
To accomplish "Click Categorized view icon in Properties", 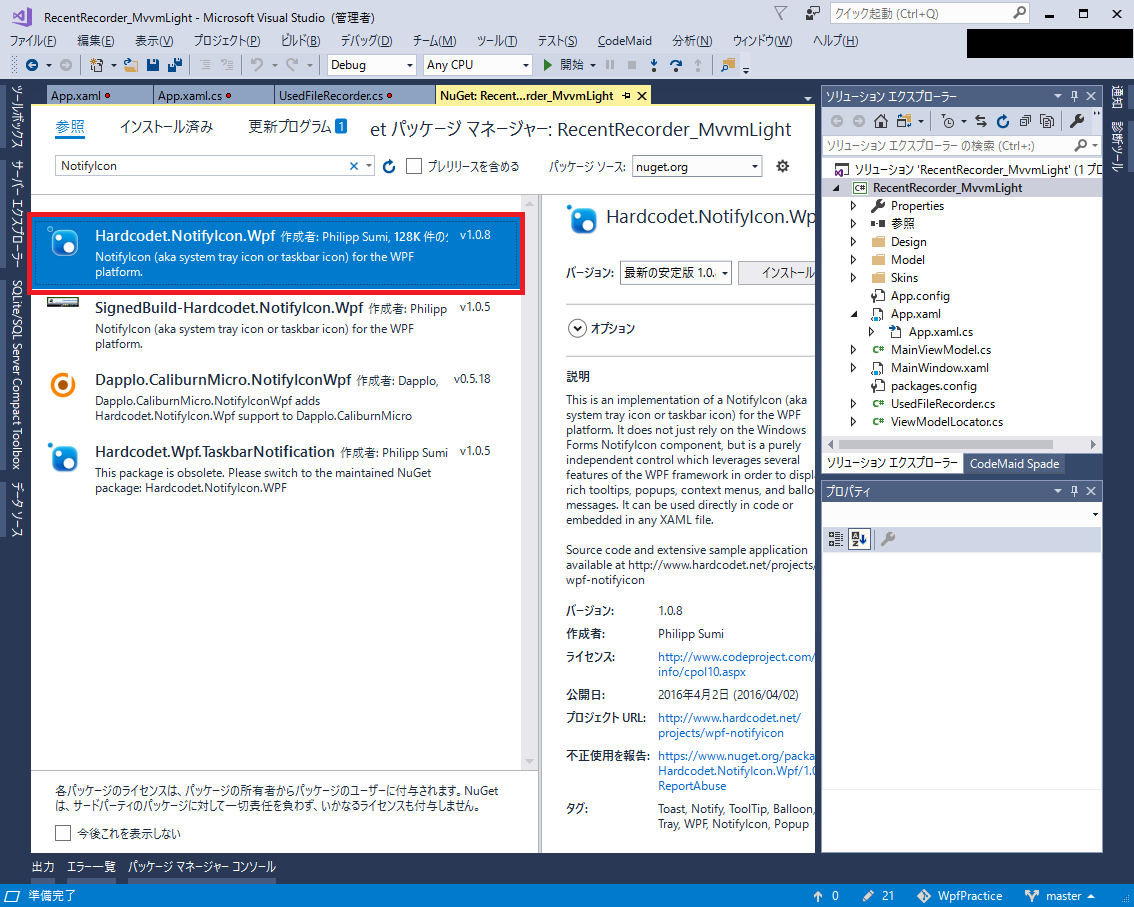I will coord(835,539).
